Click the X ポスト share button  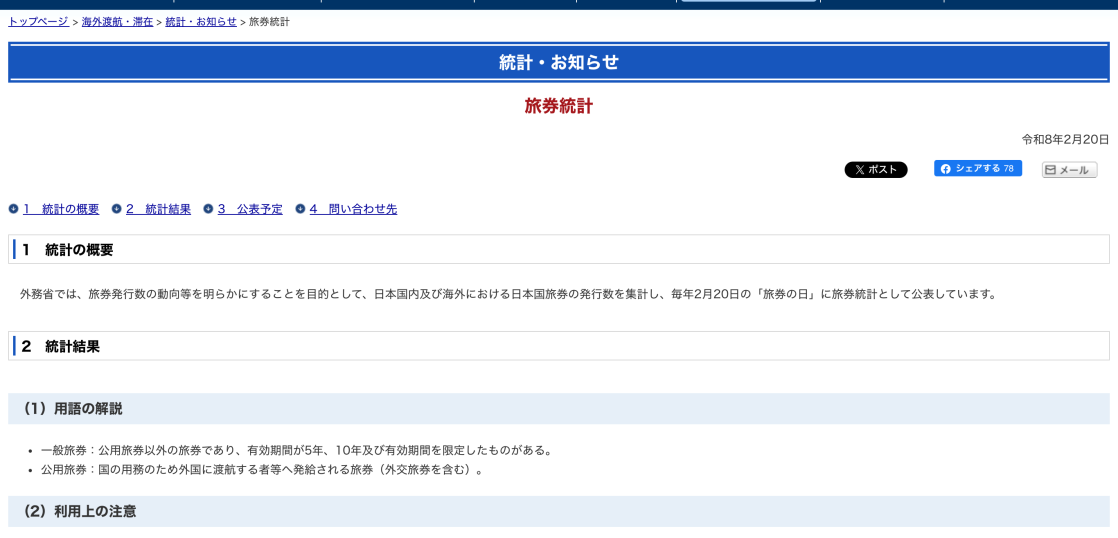pos(875,170)
